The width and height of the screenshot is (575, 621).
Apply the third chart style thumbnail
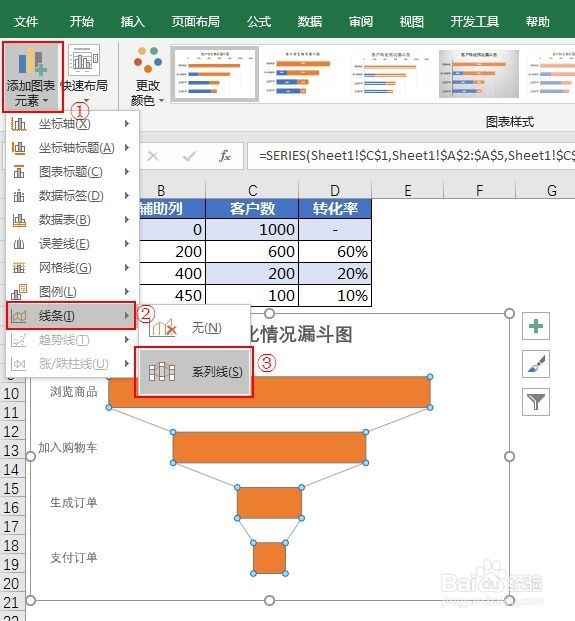pos(390,74)
